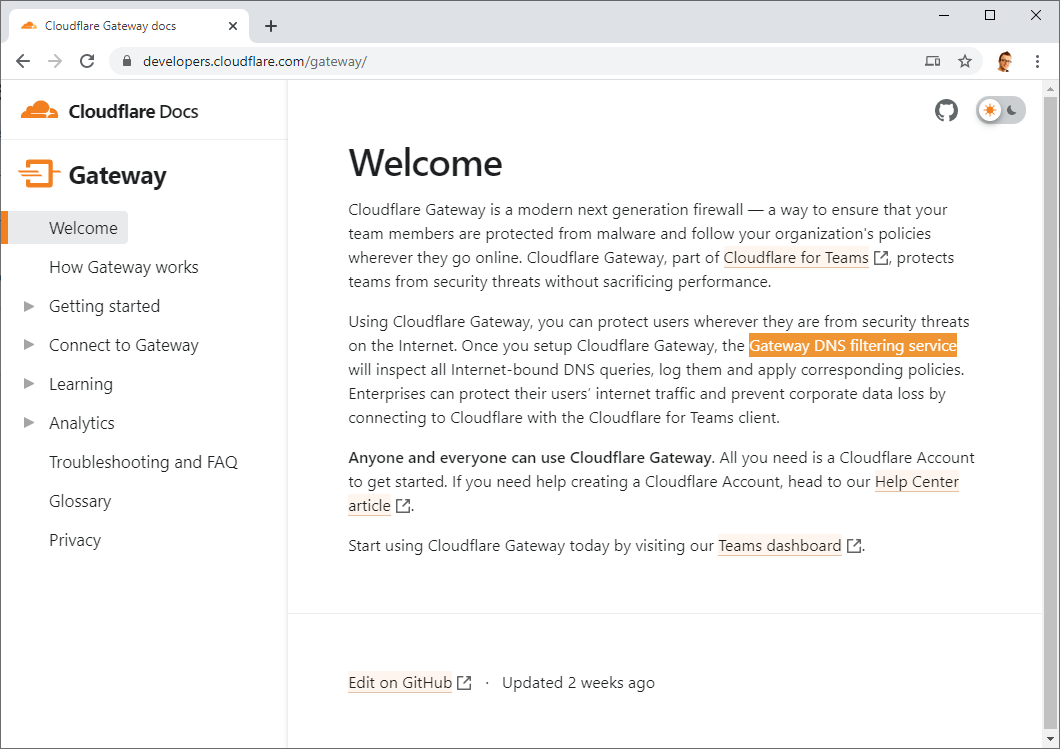Click Edit on GitHub link
Screen dimensions: 1060x749
400,683
